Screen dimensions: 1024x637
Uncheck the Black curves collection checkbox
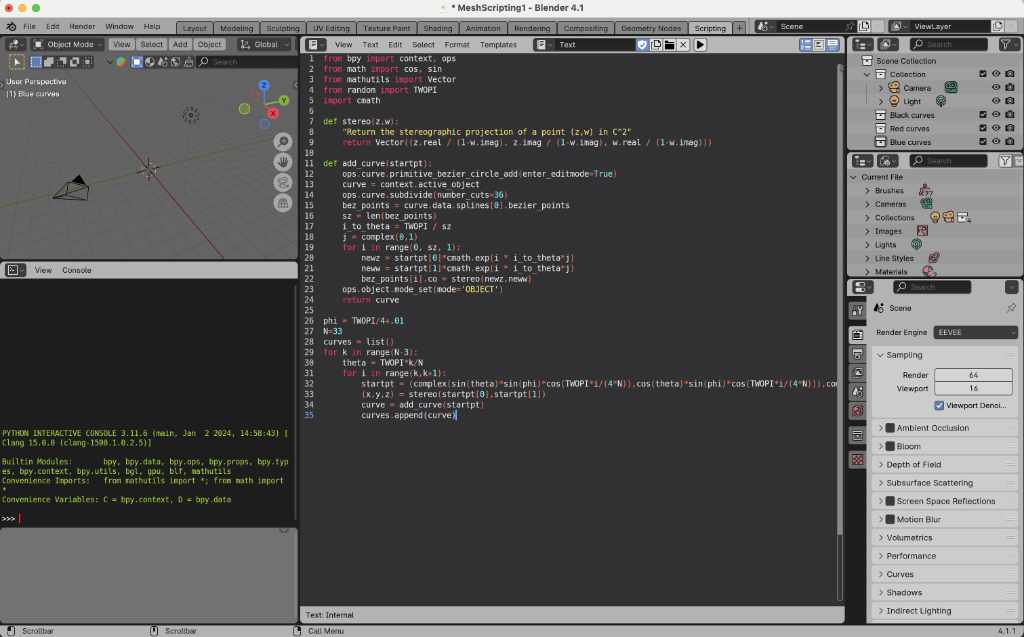(983, 115)
